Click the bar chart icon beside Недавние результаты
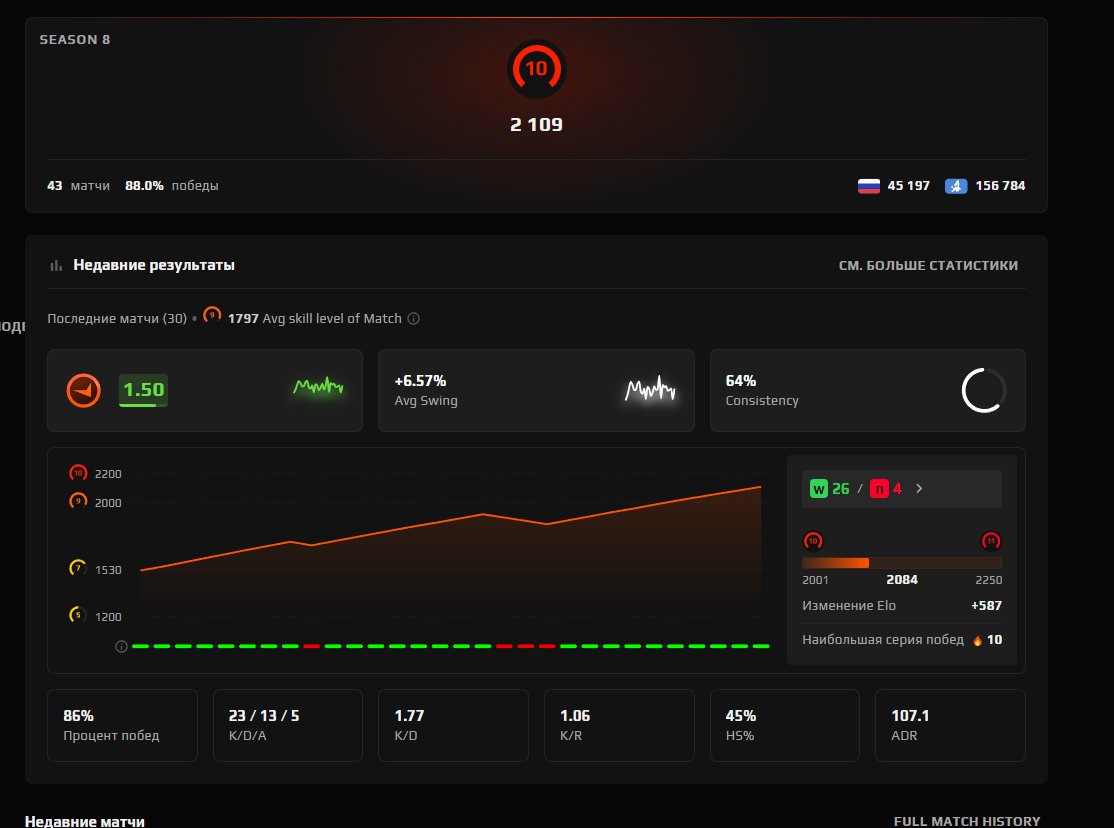Screen dimensions: 1114x828 (56, 265)
